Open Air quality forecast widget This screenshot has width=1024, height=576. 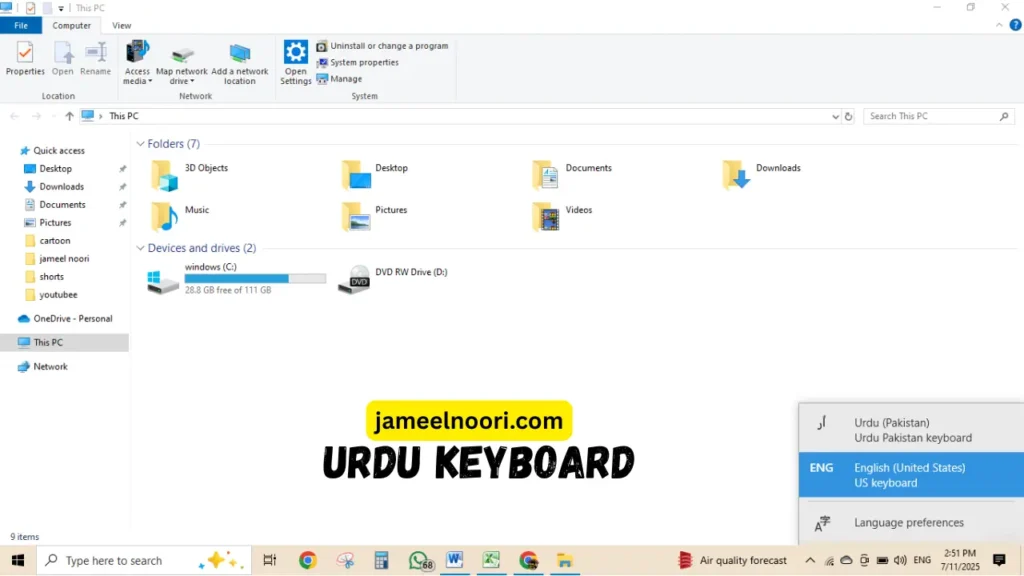(x=732, y=560)
